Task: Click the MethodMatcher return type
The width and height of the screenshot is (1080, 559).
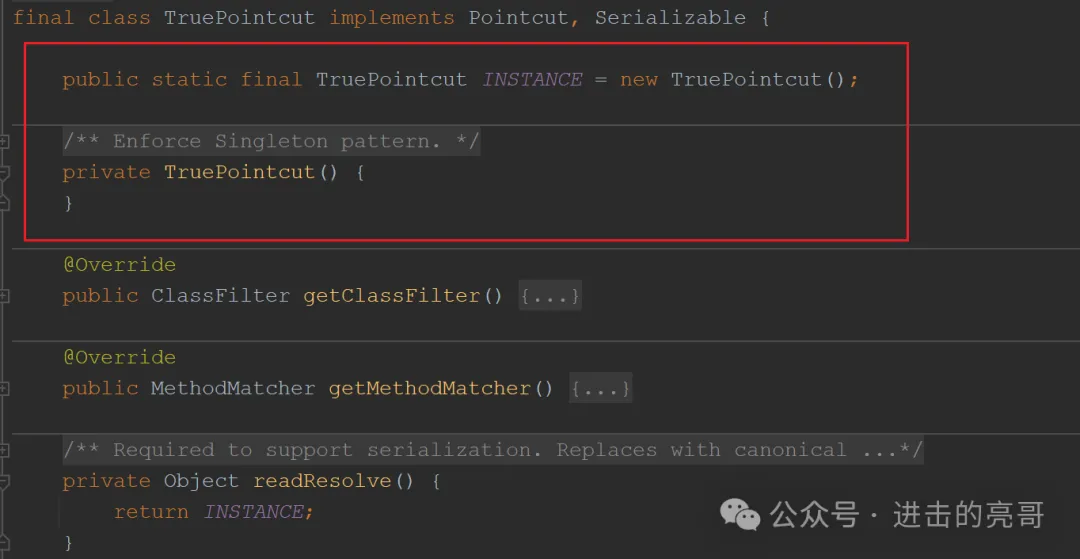Action: point(233,388)
